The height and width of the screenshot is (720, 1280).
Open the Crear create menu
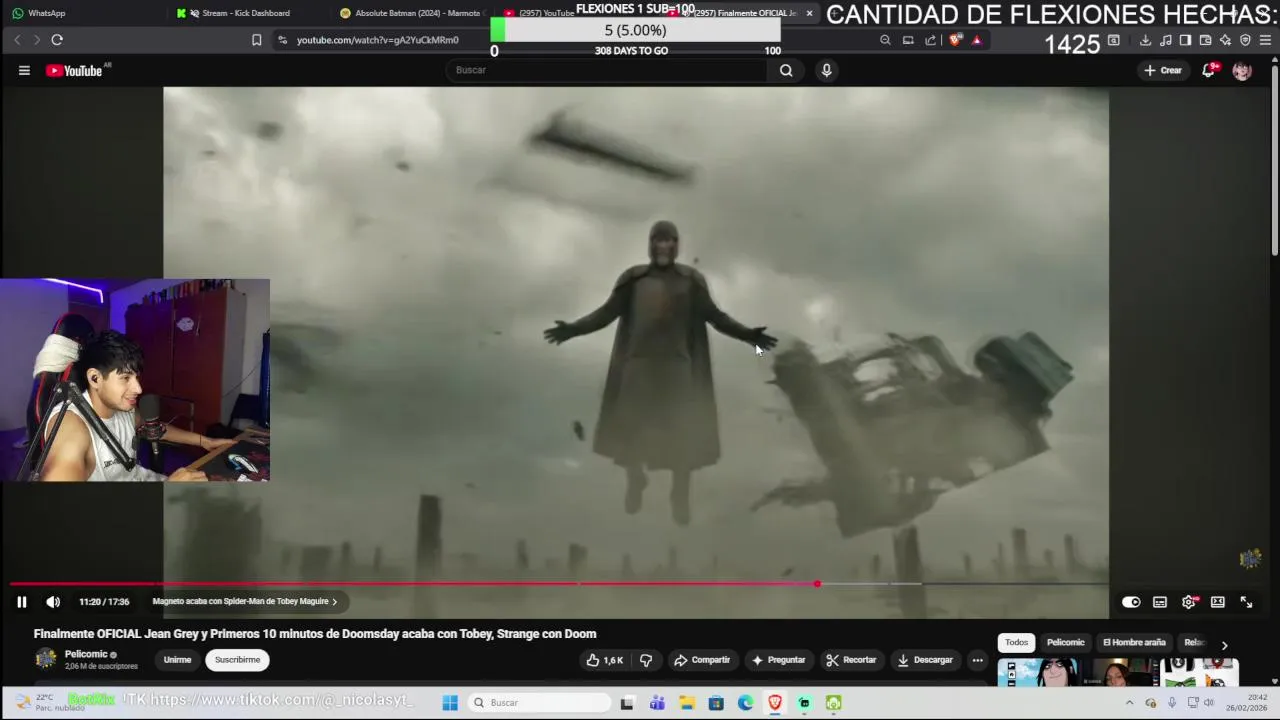click(x=1164, y=70)
